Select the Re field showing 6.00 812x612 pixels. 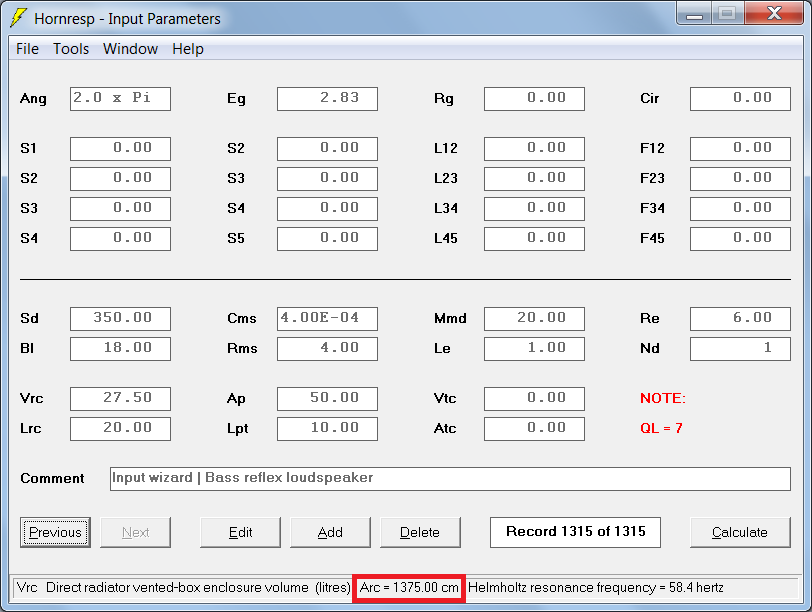click(741, 319)
